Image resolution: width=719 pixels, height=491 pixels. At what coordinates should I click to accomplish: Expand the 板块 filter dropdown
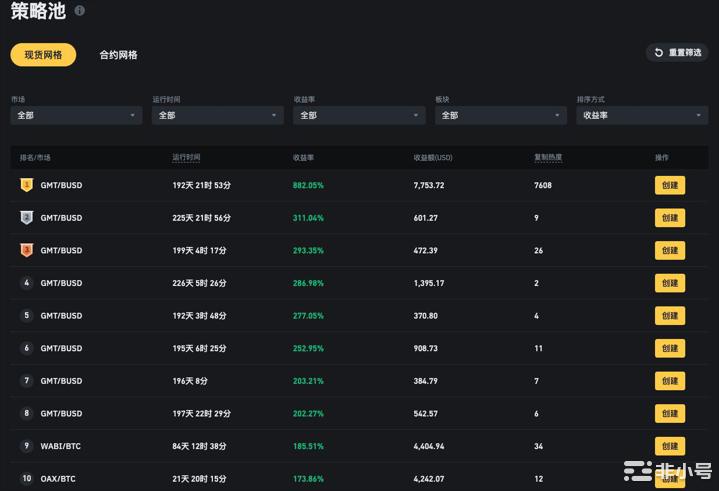point(500,116)
